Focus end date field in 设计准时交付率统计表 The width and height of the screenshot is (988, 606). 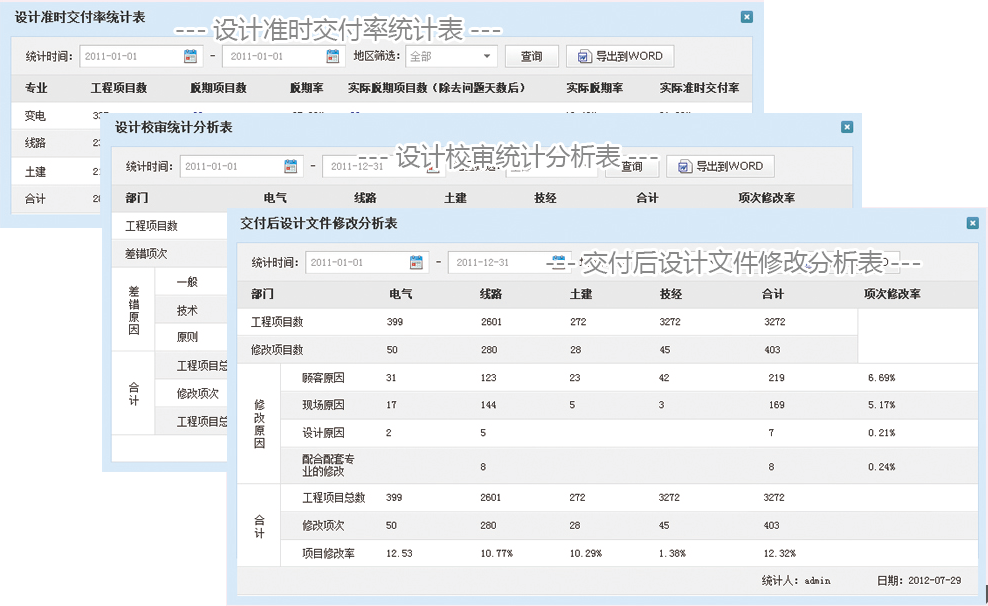pyautogui.click(x=272, y=57)
